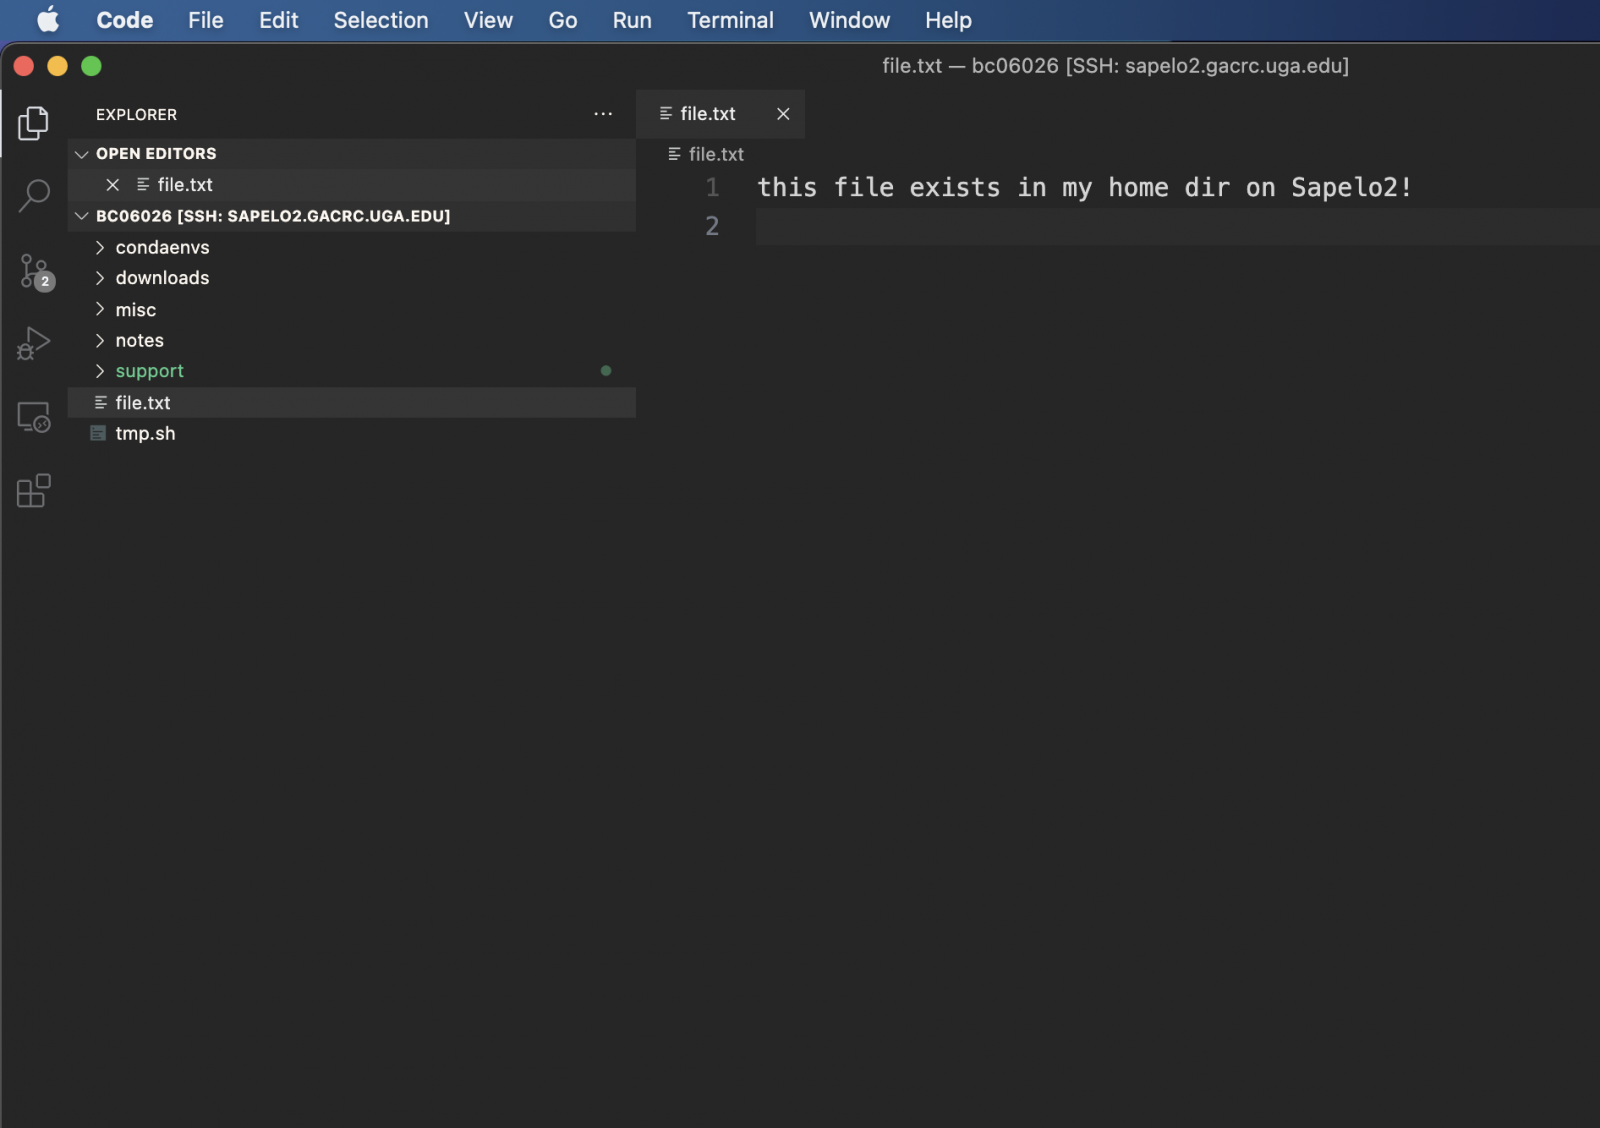Open the Search view
The width and height of the screenshot is (1600, 1128).
click(x=34, y=196)
